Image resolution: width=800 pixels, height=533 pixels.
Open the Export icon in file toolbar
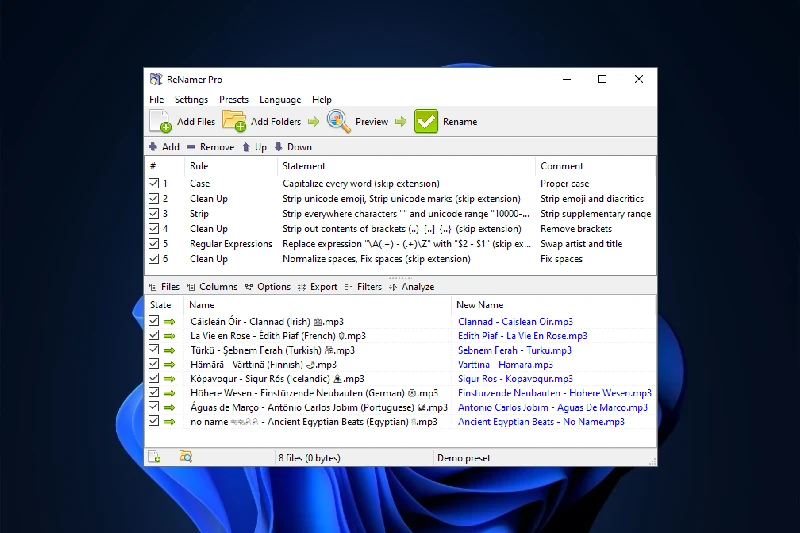pos(302,287)
